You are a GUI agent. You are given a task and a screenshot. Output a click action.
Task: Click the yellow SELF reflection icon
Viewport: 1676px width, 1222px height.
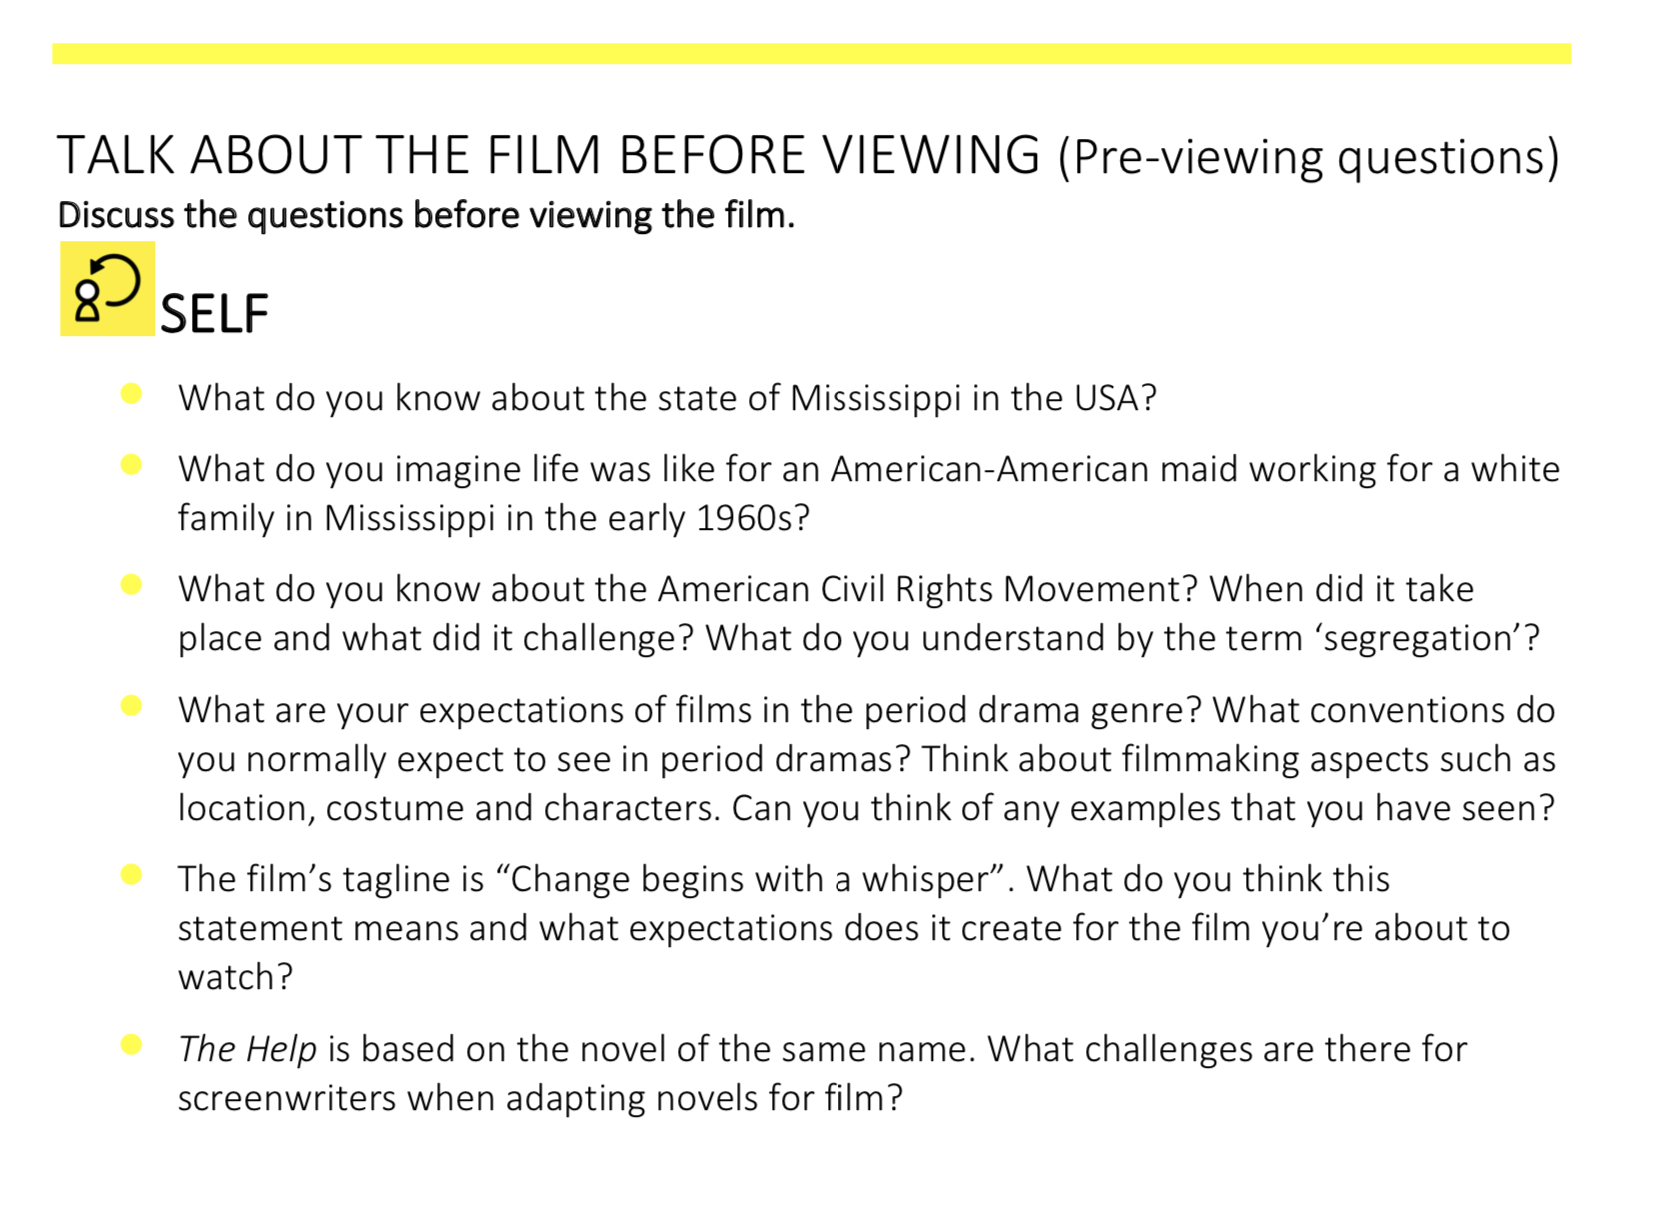(107, 288)
